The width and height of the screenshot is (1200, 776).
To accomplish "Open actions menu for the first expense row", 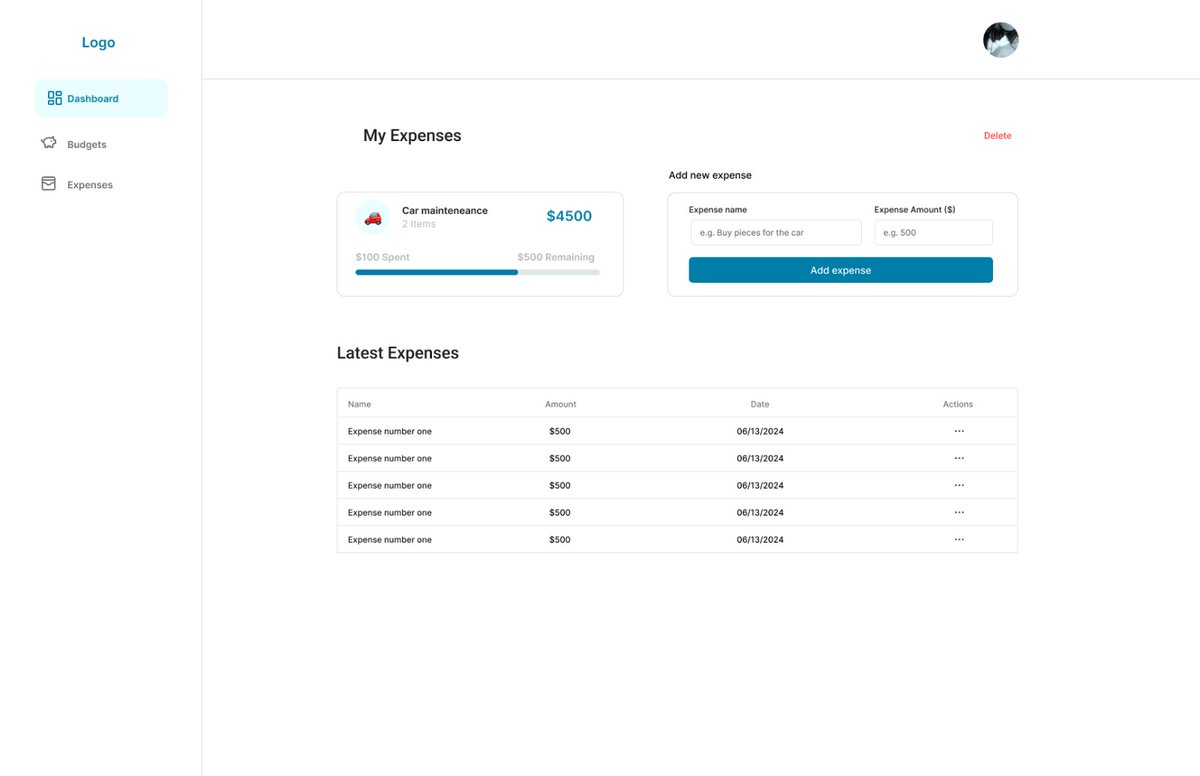I will tap(959, 431).
